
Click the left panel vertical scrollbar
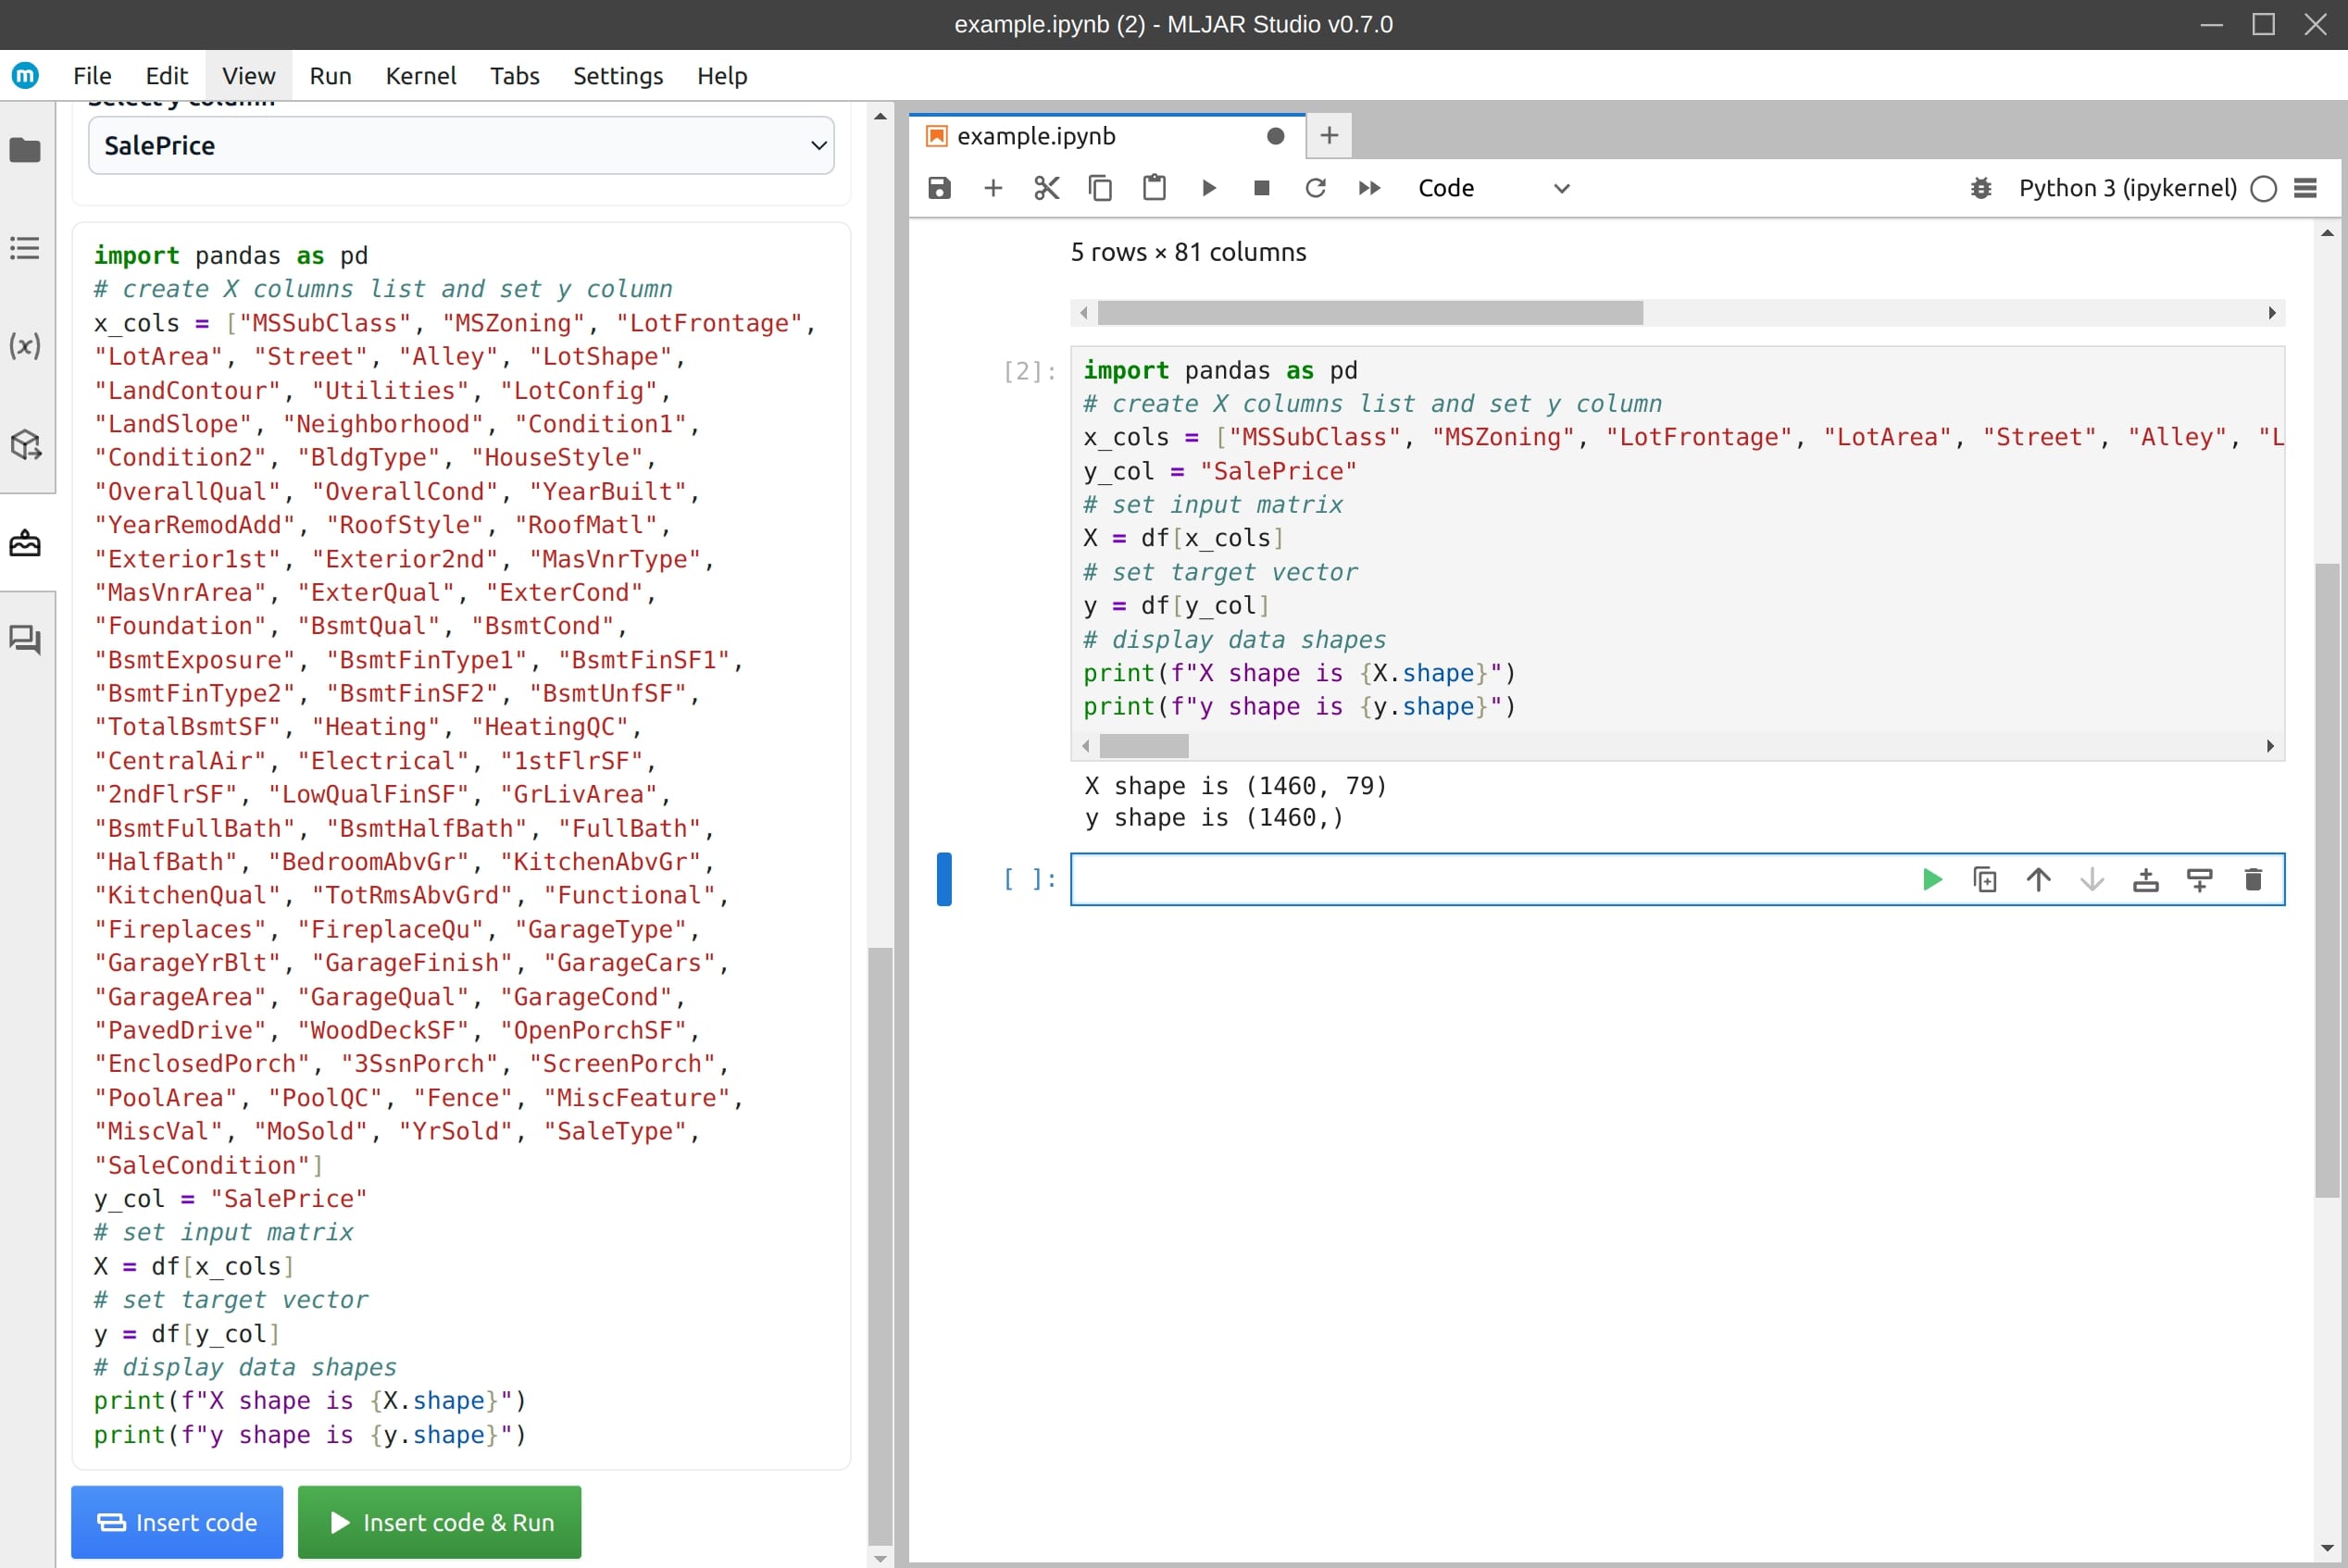(x=880, y=1245)
